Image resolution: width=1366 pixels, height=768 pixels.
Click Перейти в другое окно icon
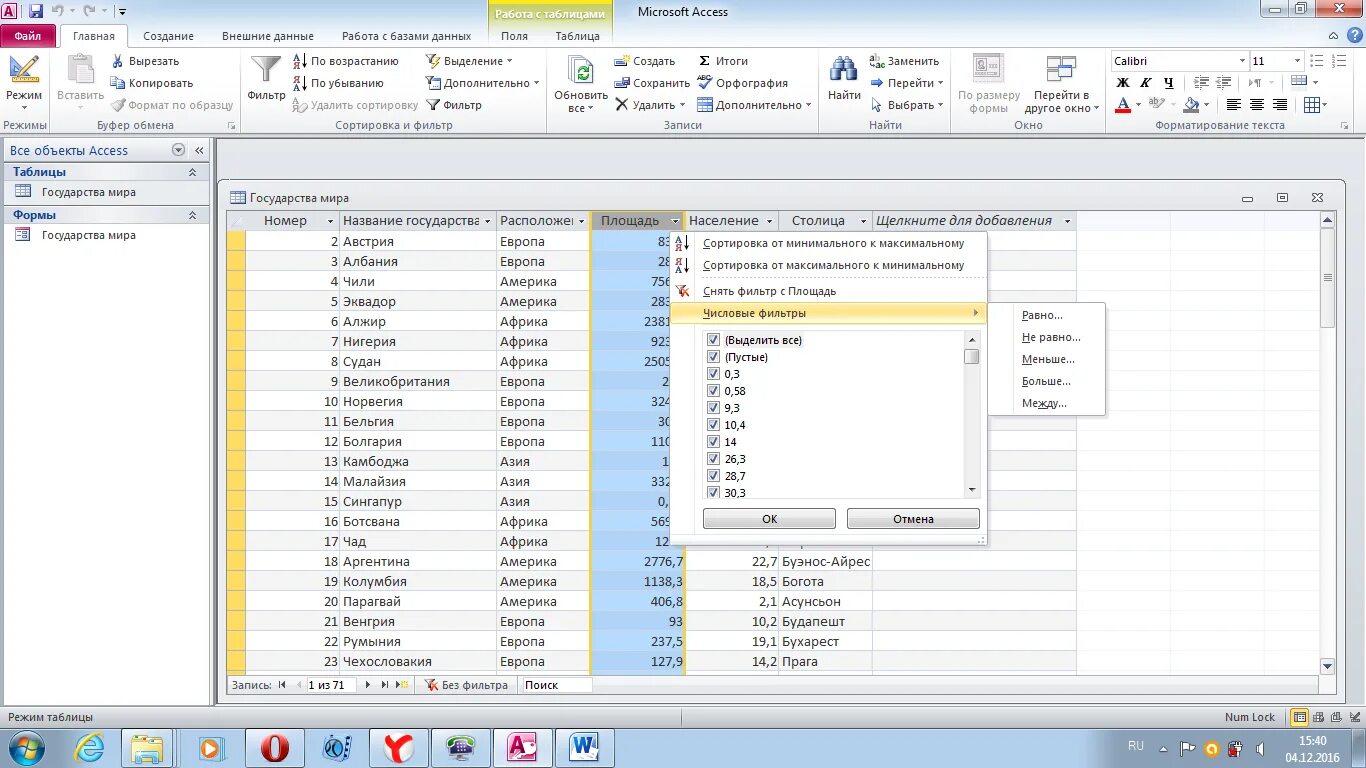coord(1061,70)
